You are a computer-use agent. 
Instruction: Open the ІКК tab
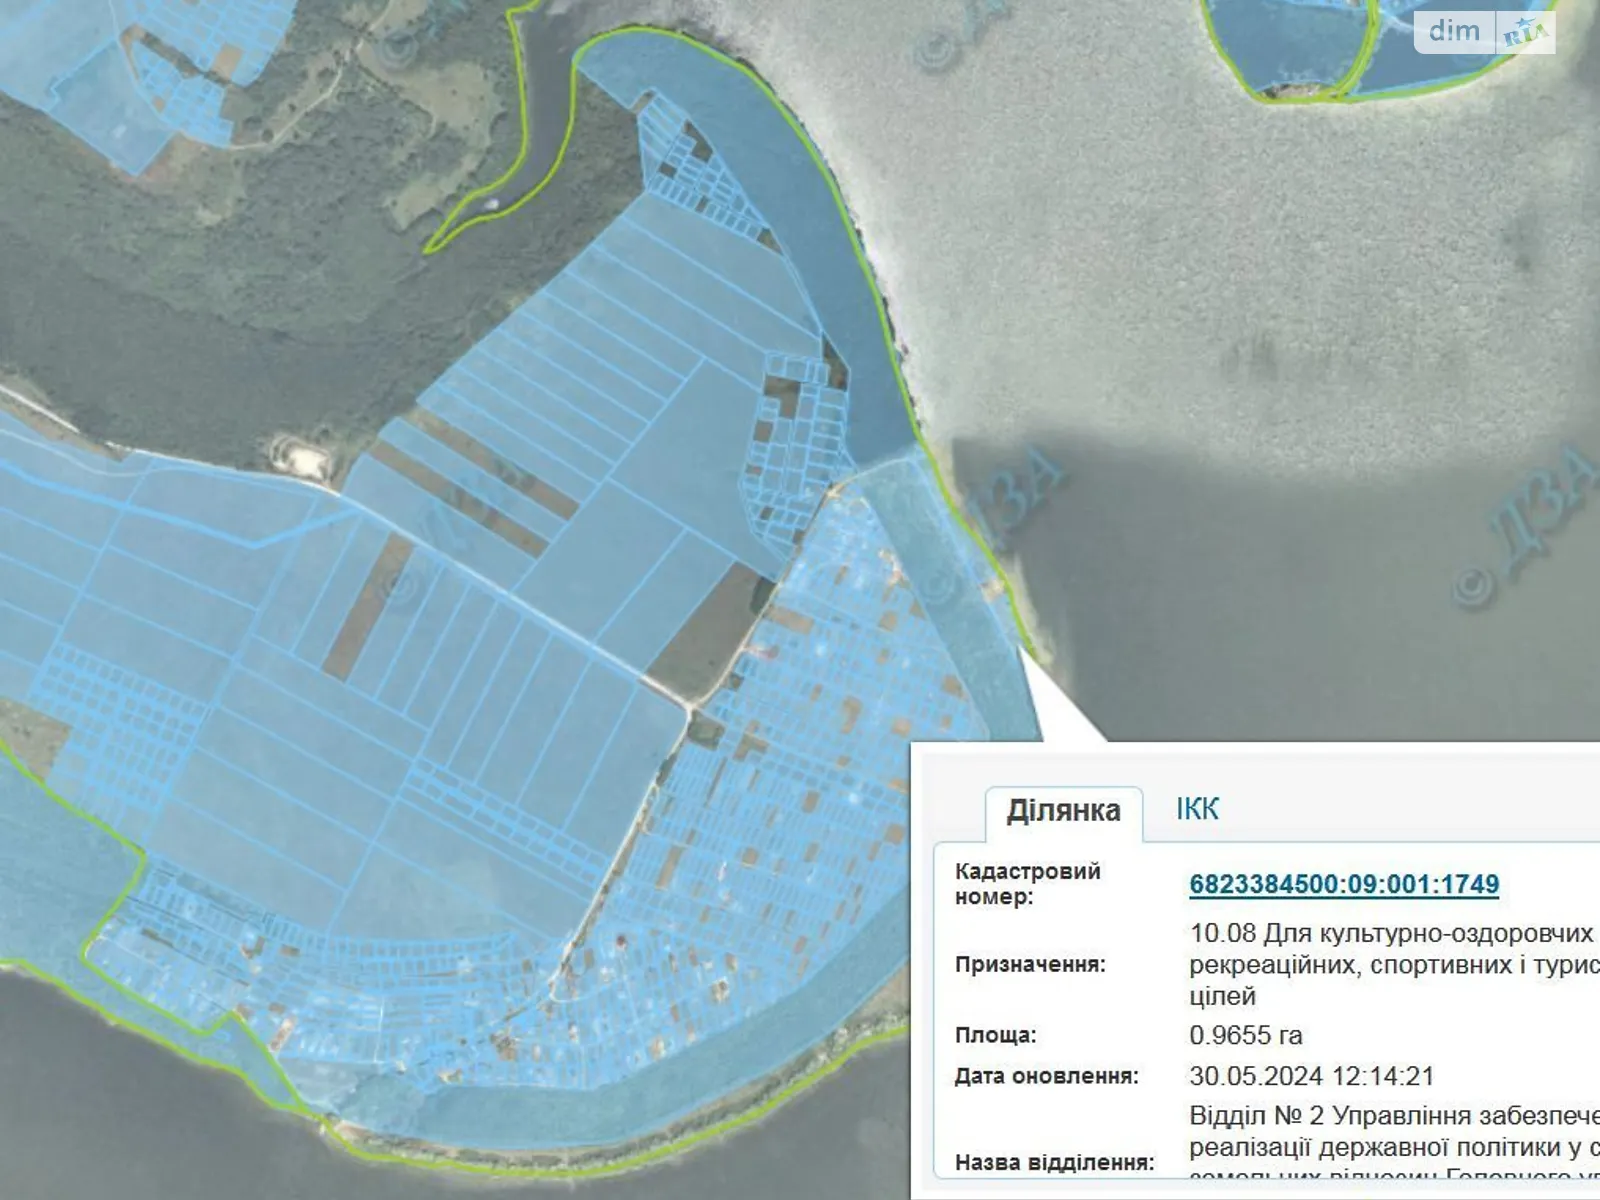[1197, 808]
